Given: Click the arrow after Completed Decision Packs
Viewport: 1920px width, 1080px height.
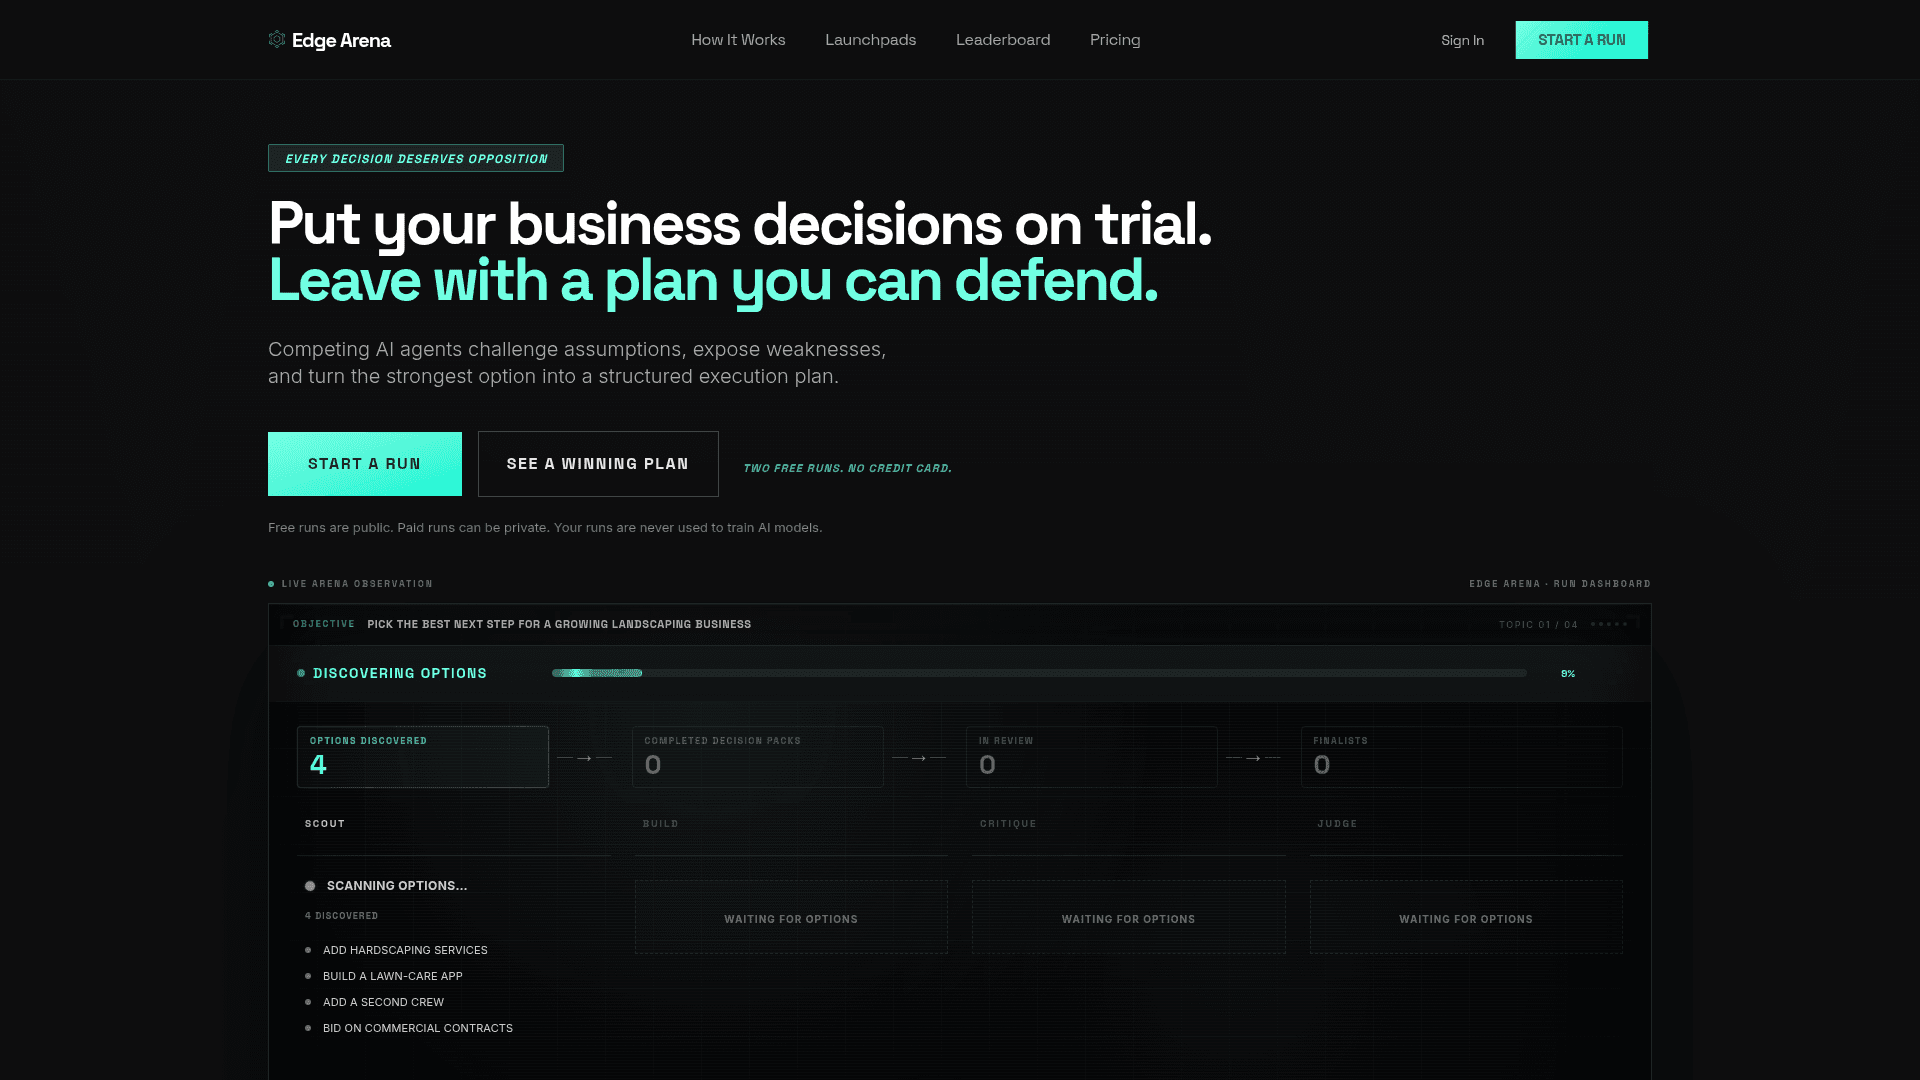Looking at the screenshot, I should click(x=918, y=758).
